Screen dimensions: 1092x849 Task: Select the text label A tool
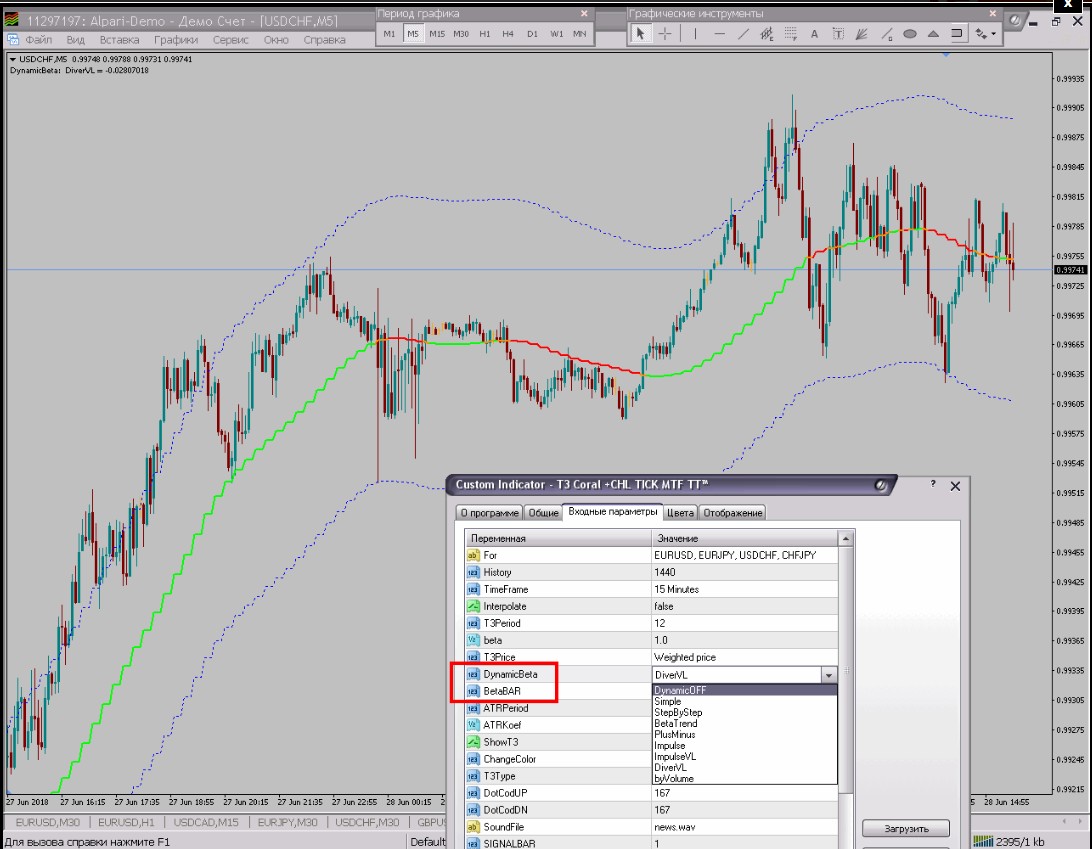pyautogui.click(x=814, y=33)
